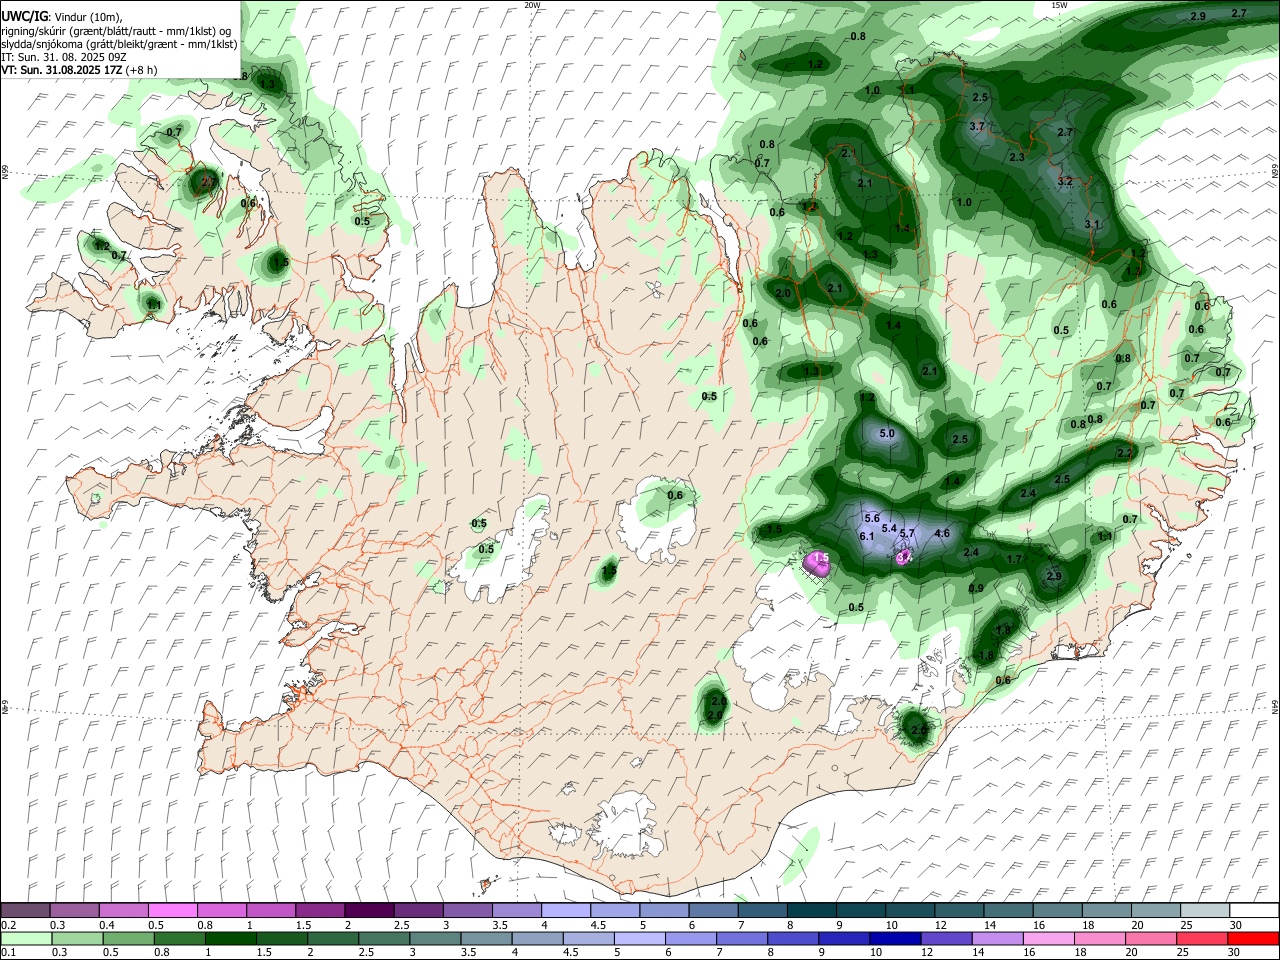Viewport: 1280px width, 960px height.
Task: Click the 5.6 precipitation value
Action: (872, 518)
